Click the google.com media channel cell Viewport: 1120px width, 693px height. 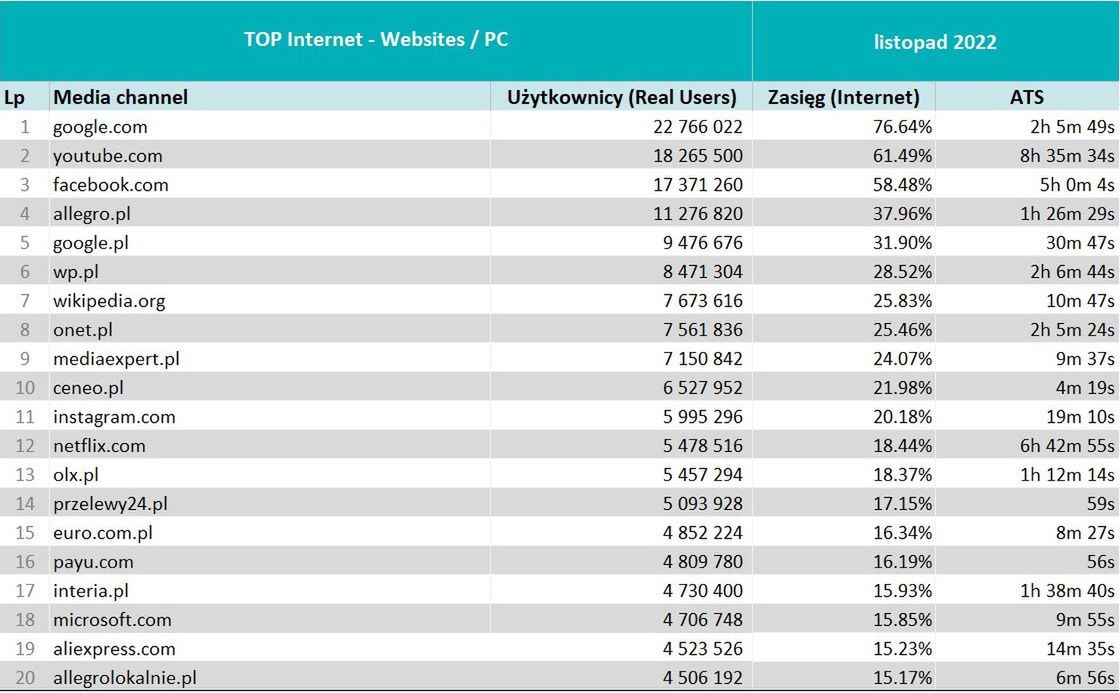coord(100,127)
